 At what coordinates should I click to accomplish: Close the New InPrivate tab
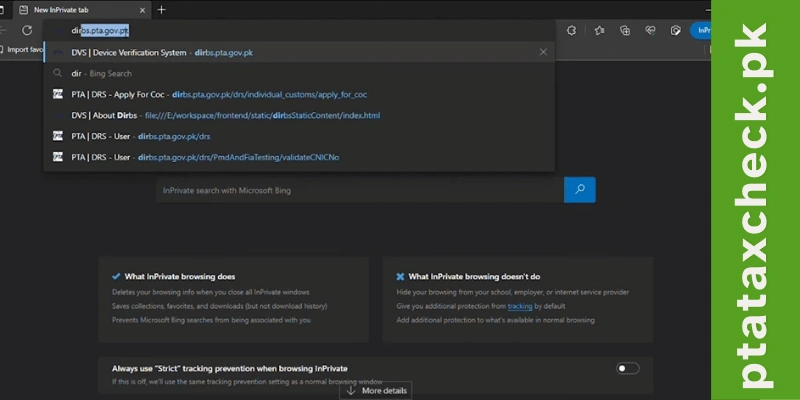(143, 10)
